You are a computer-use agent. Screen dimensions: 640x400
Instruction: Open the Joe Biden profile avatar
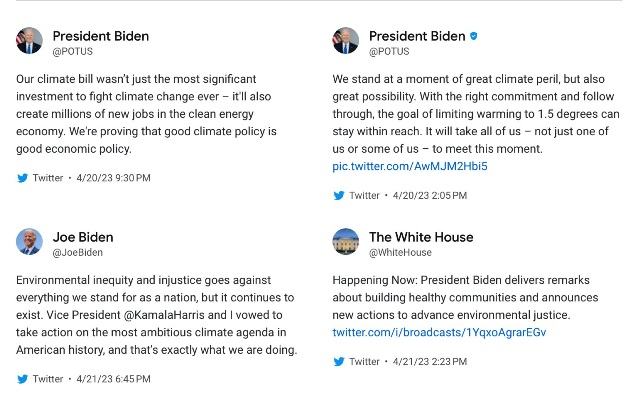click(29, 242)
